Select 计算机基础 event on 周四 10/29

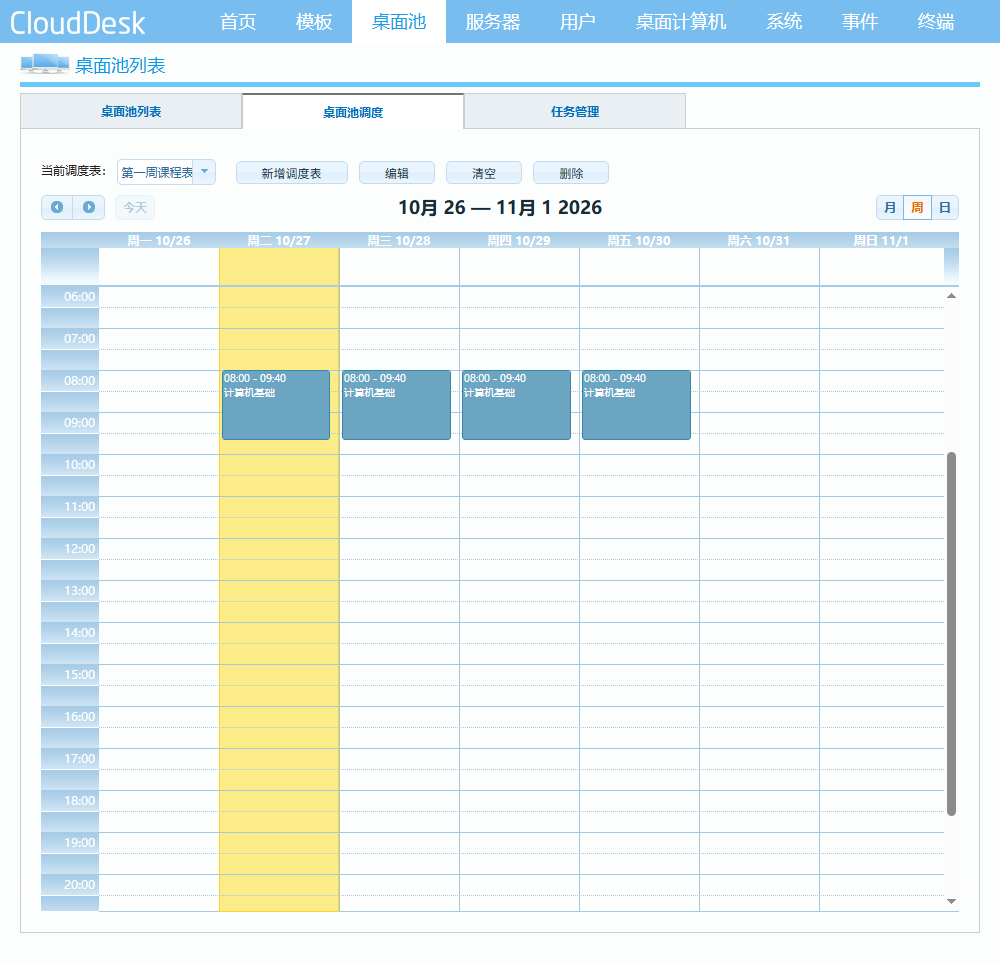tap(516, 405)
